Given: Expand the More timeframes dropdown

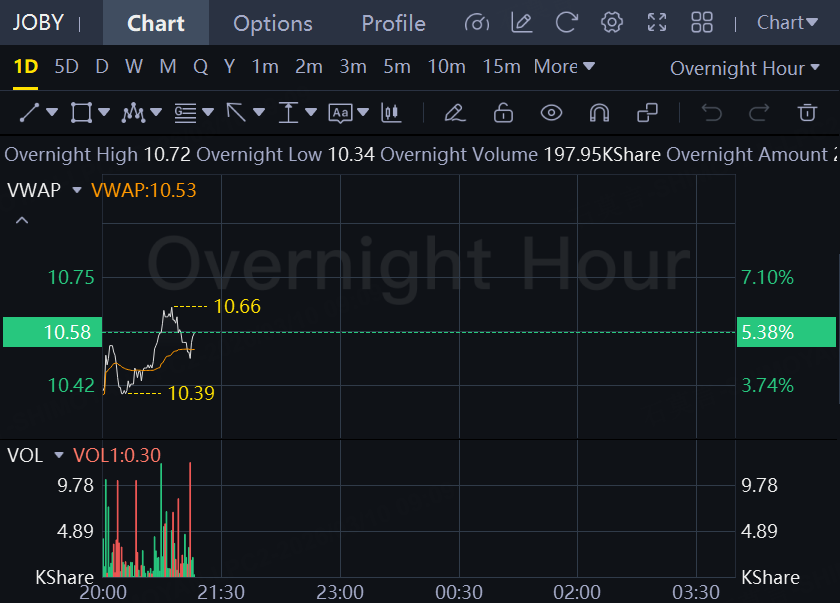Looking at the screenshot, I should click(x=564, y=67).
